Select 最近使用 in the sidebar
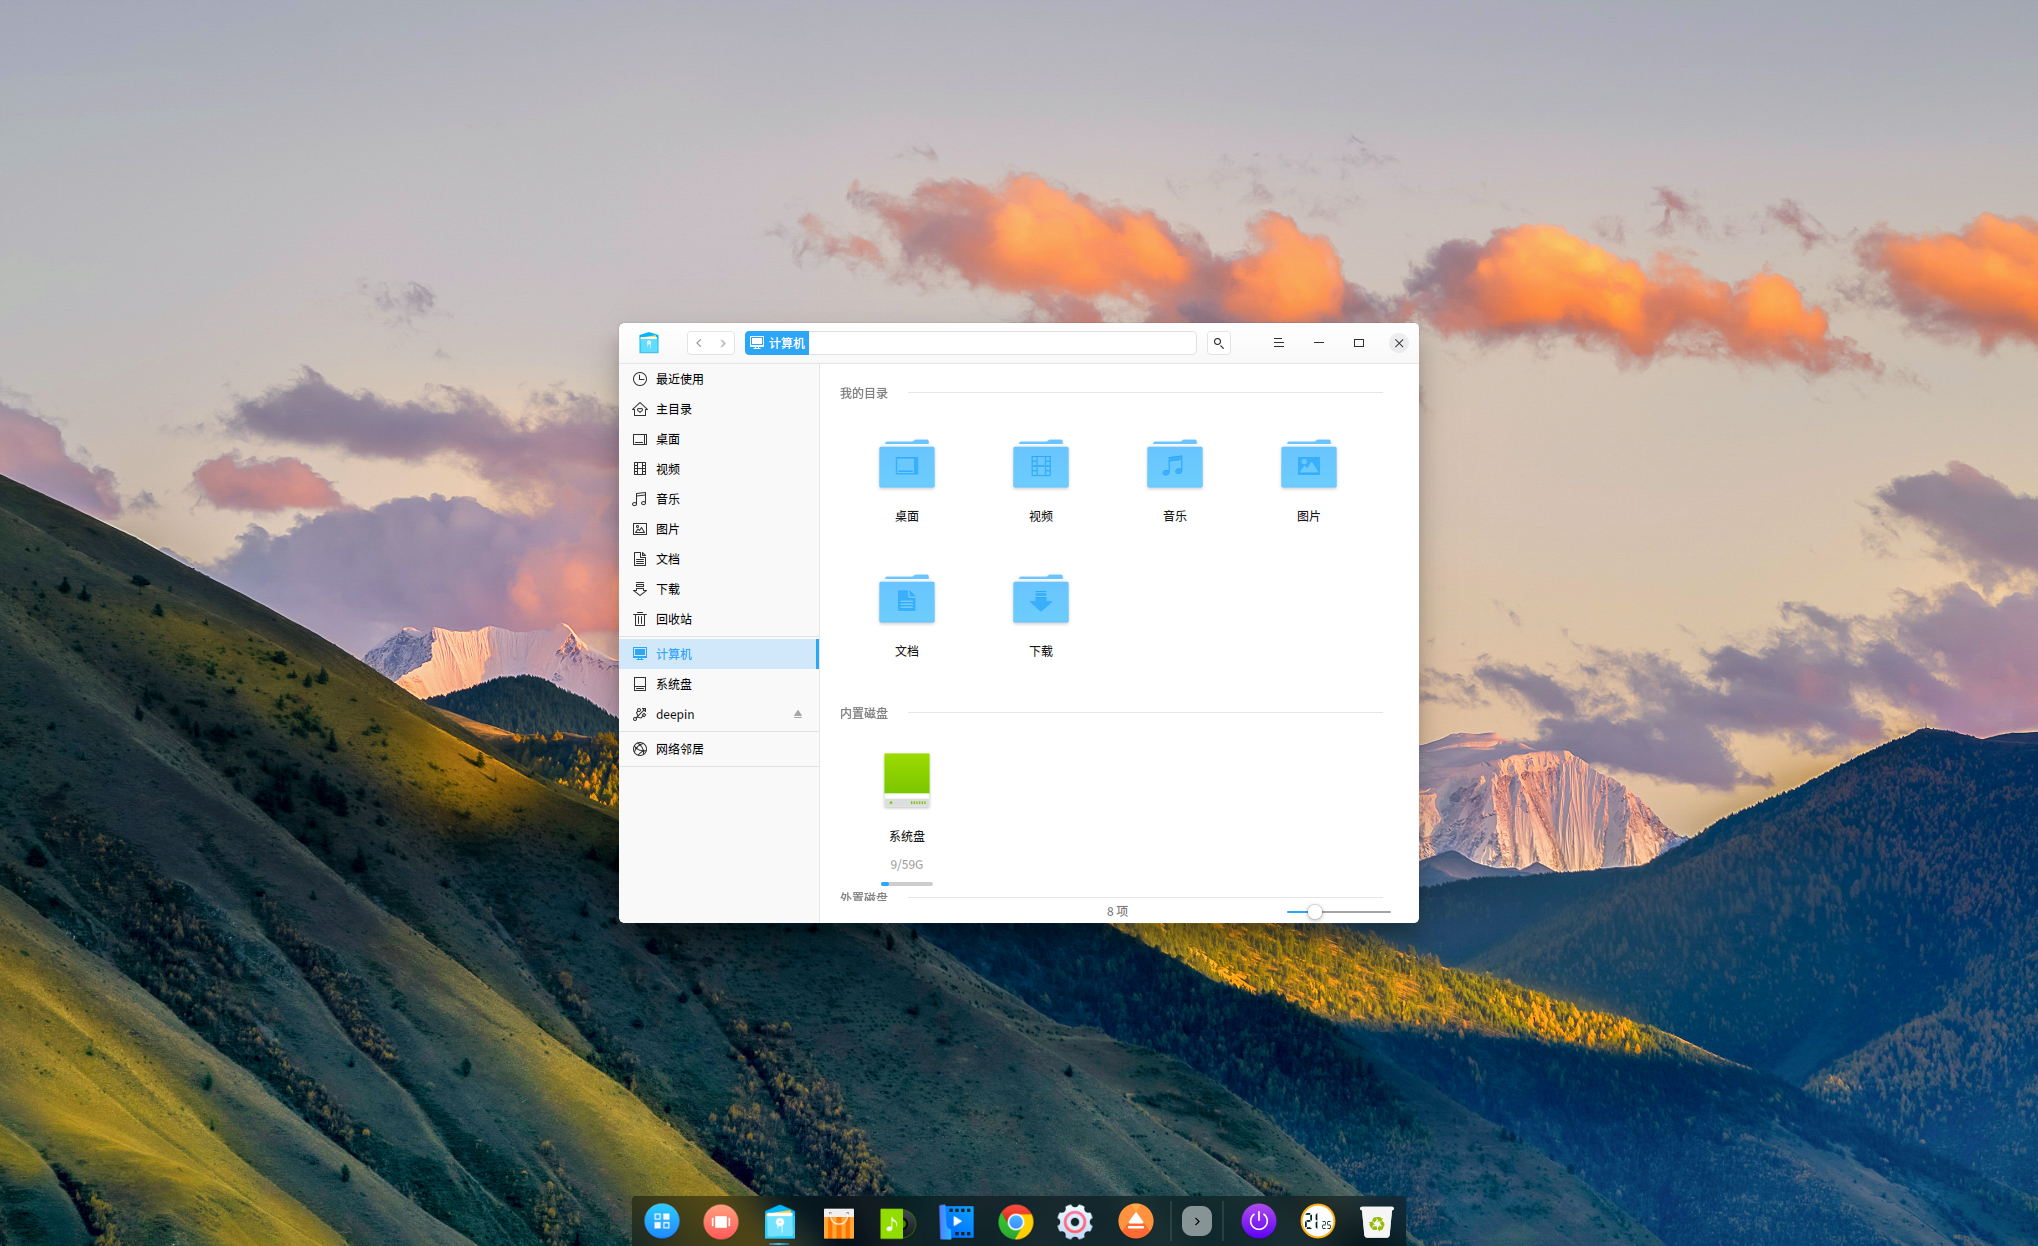The image size is (2038, 1246). (x=679, y=379)
